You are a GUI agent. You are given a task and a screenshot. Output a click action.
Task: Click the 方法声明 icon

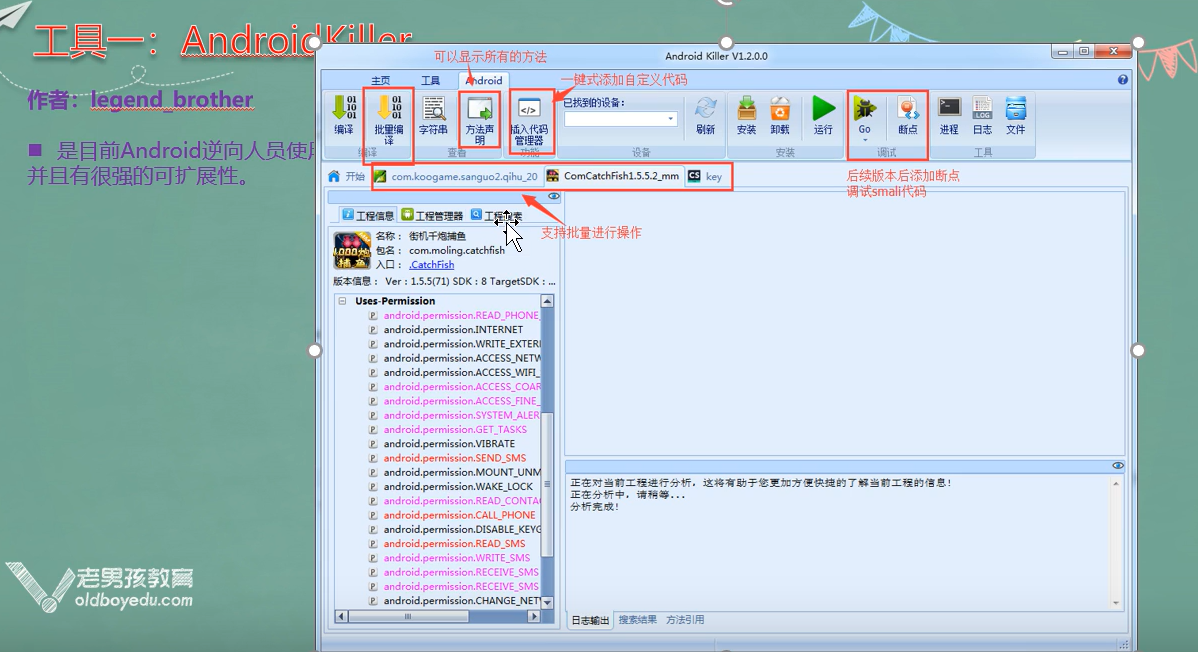pos(480,120)
